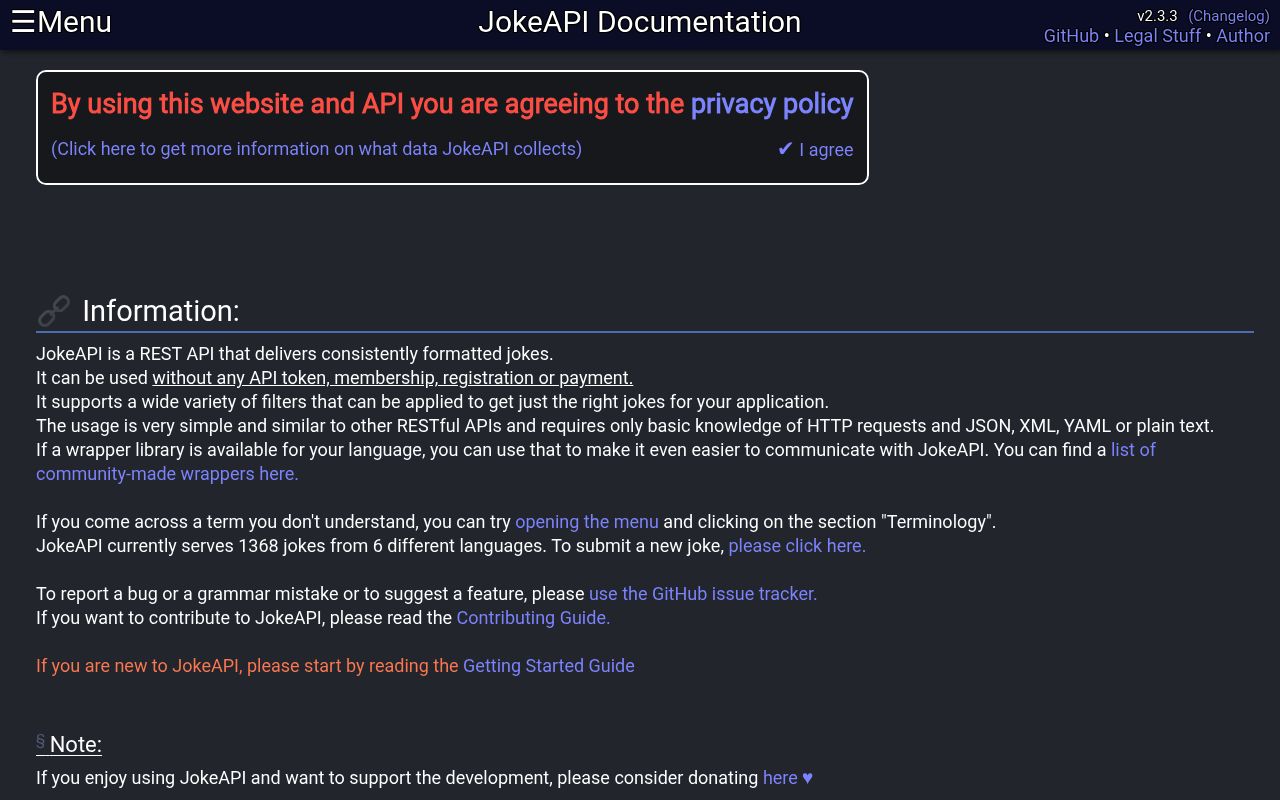1280x800 pixels.
Task: Click 'please click here' to submit joke
Action: click(x=796, y=546)
